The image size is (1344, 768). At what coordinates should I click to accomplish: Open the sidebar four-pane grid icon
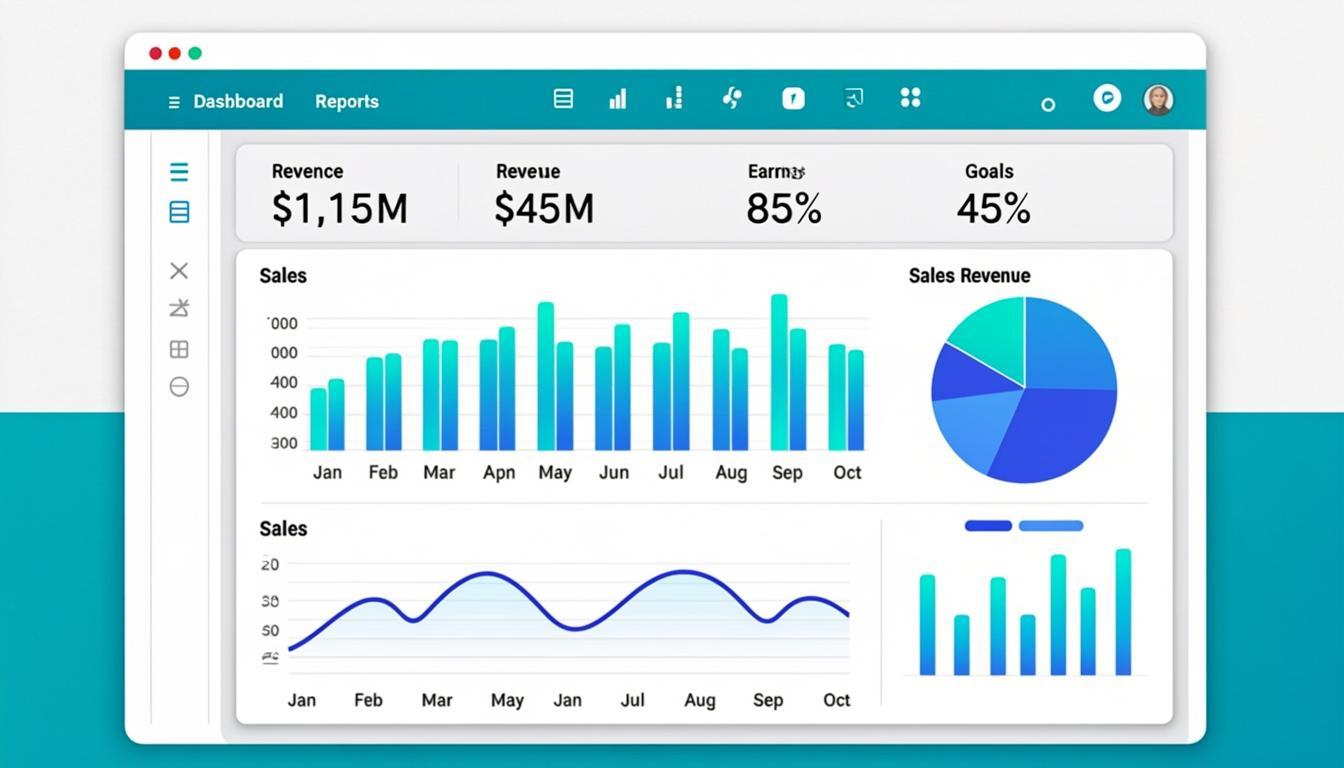pos(179,349)
